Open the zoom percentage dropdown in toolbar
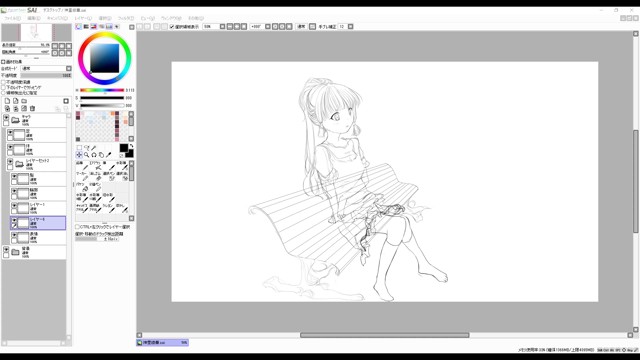Image resolution: width=640 pixels, height=360 pixels. coord(222,27)
